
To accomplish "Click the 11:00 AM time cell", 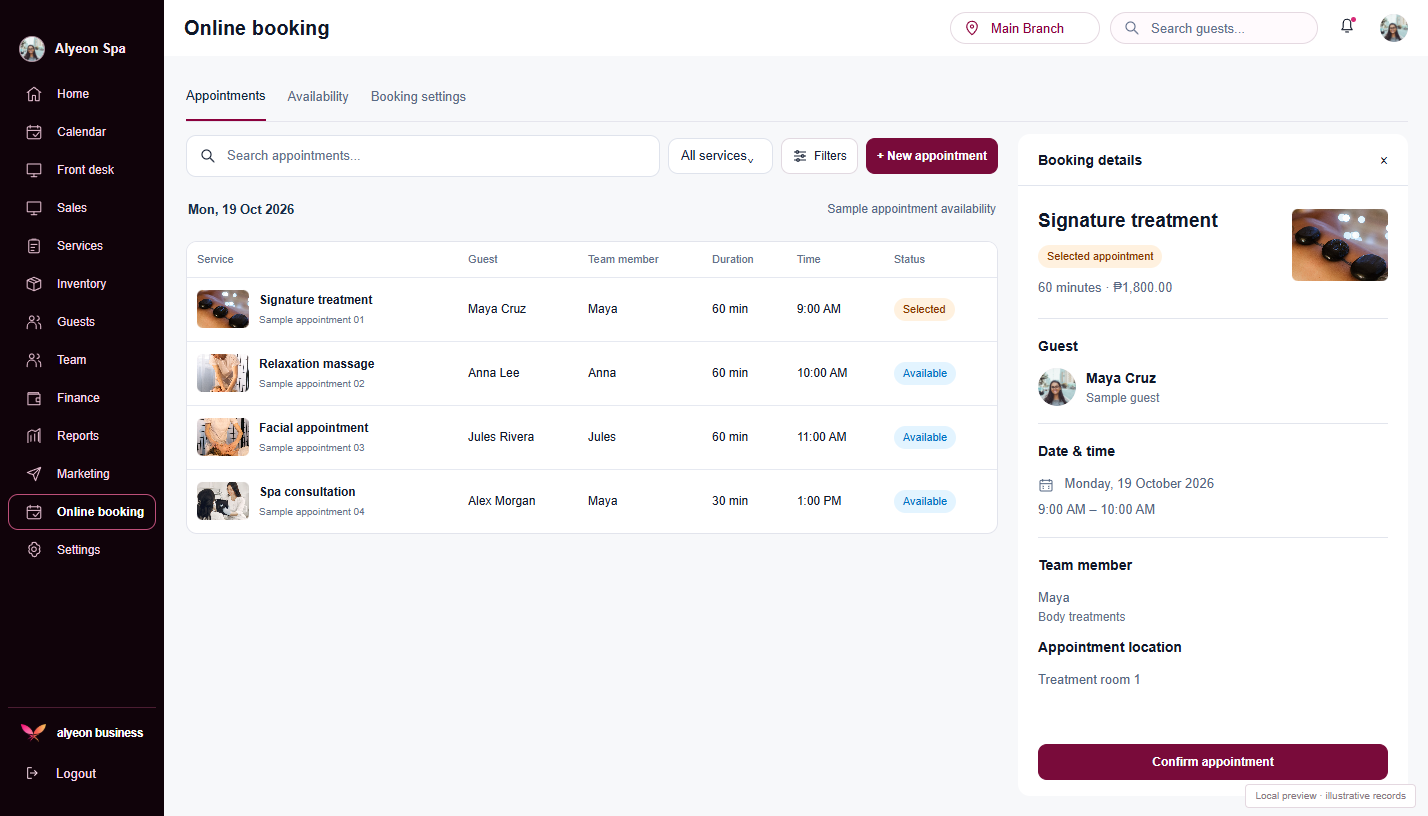I will [822, 437].
